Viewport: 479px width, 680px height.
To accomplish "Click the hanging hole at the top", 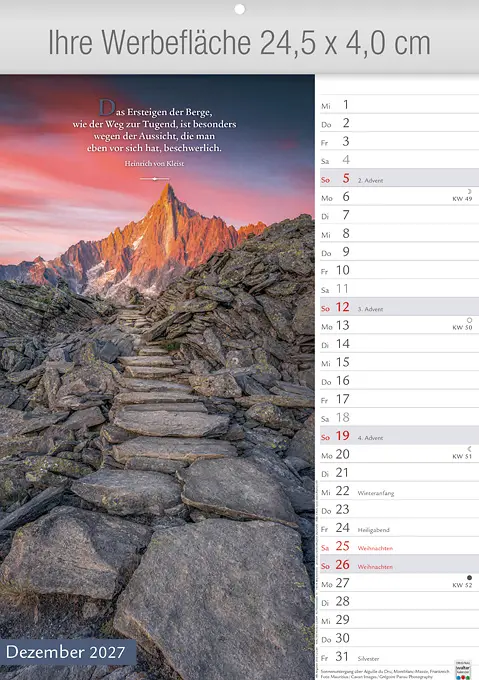I will tap(239, 9).
